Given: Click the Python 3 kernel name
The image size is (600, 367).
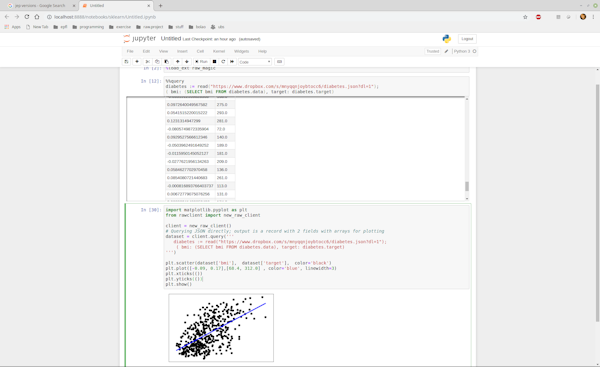Looking at the screenshot, I should coord(462,51).
